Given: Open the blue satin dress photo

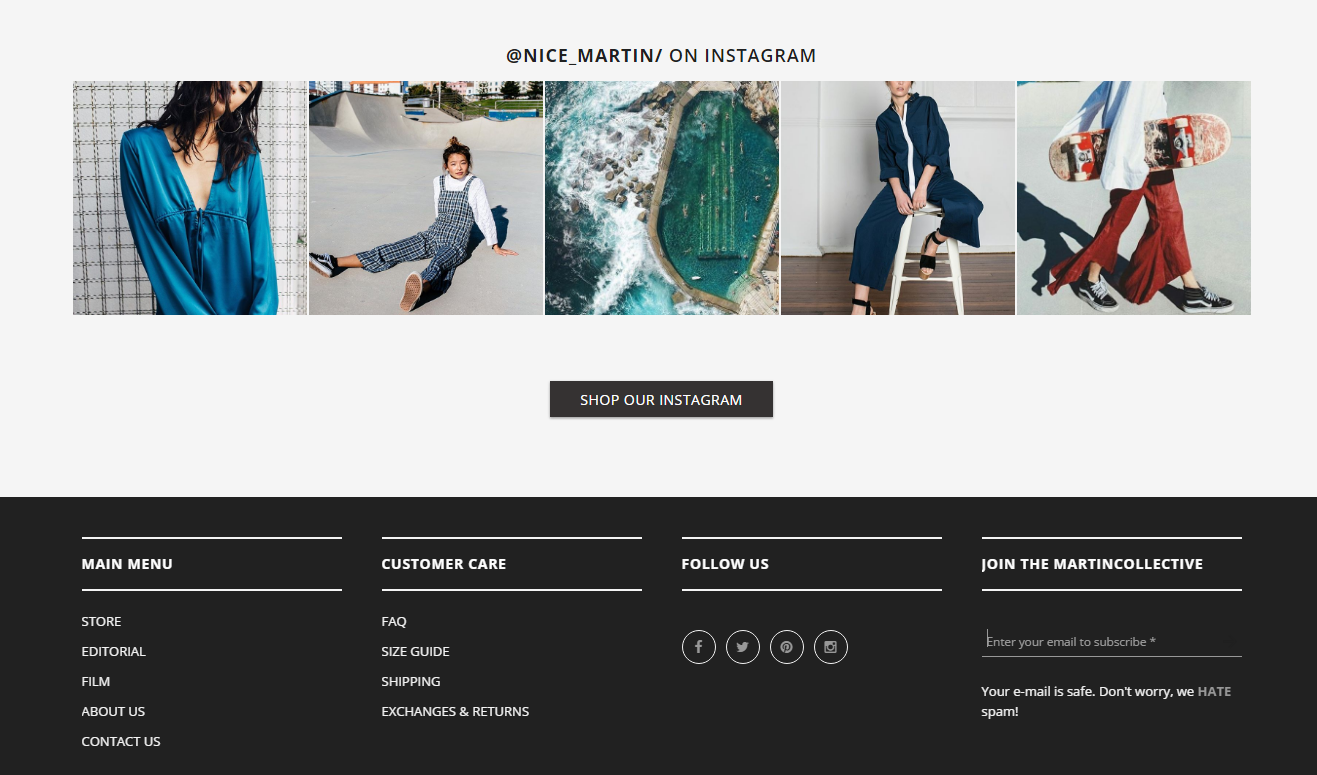Looking at the screenshot, I should click(190, 198).
